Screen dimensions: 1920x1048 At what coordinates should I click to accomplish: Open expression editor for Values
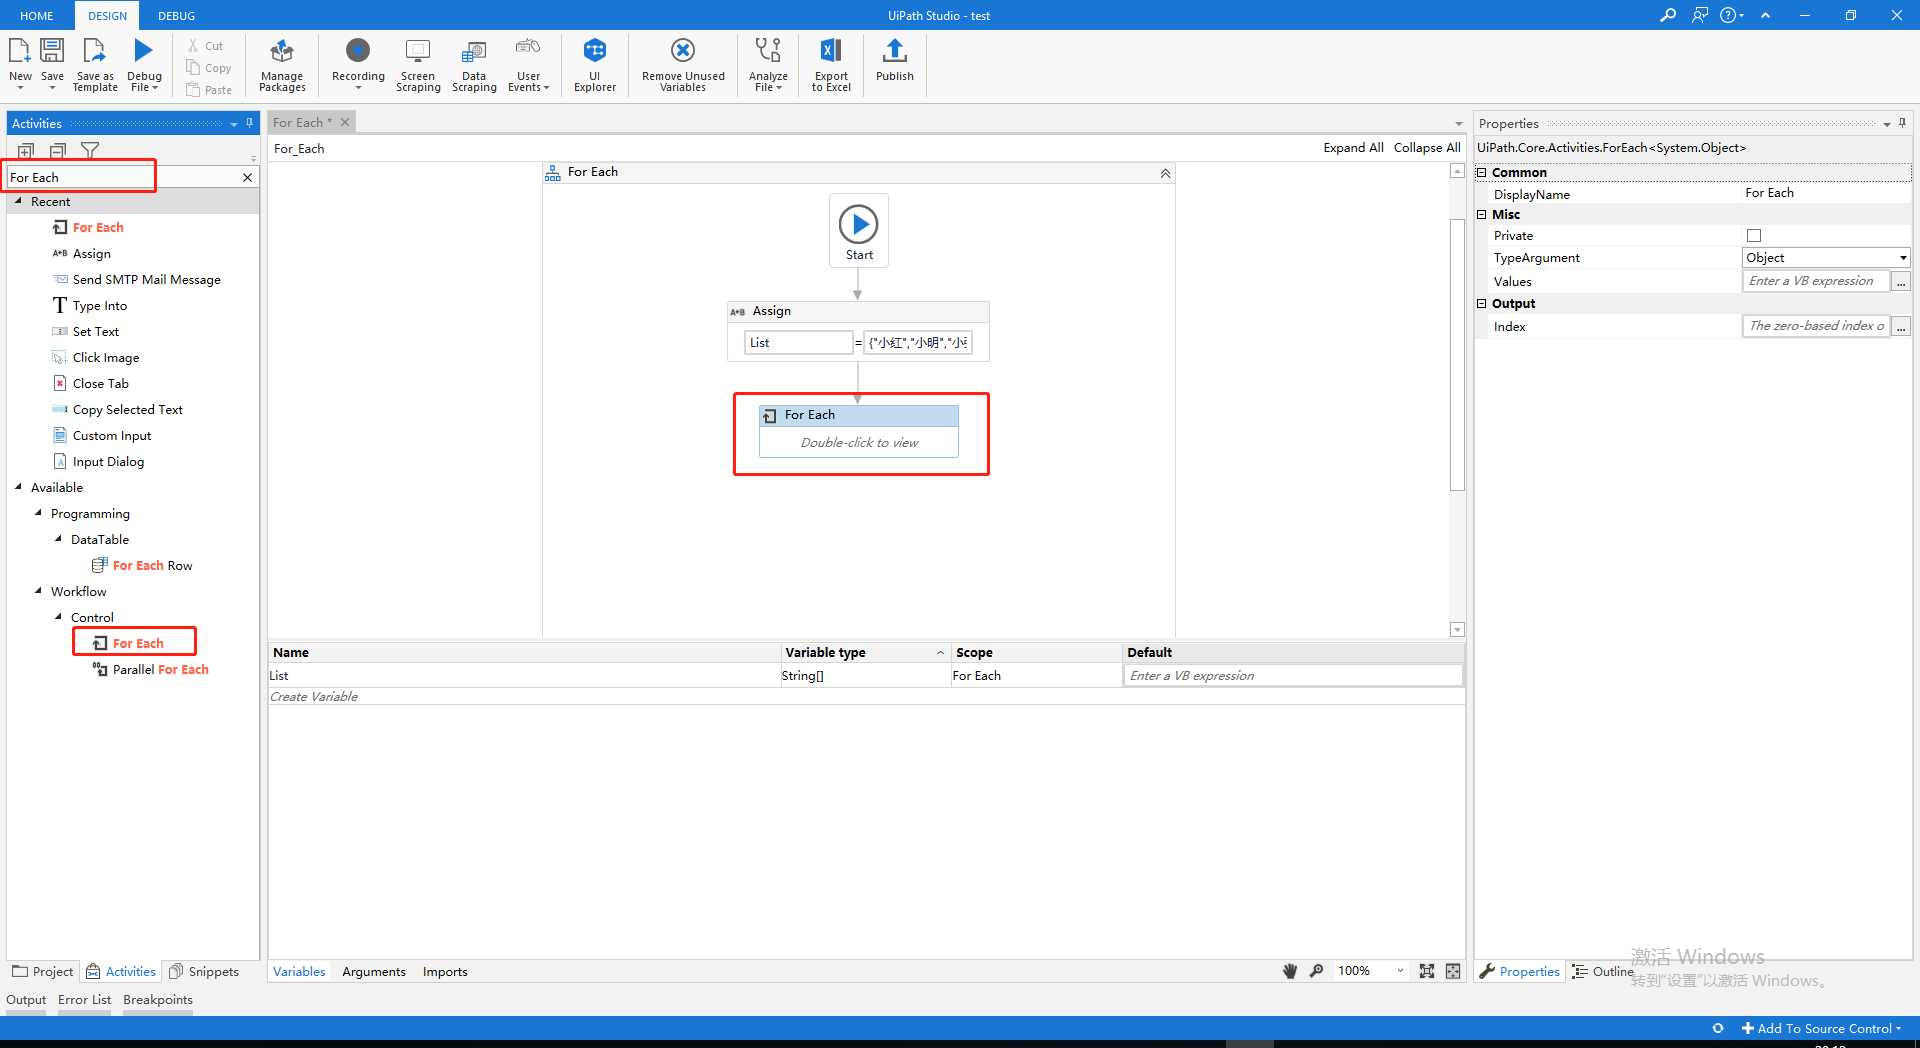point(1901,282)
